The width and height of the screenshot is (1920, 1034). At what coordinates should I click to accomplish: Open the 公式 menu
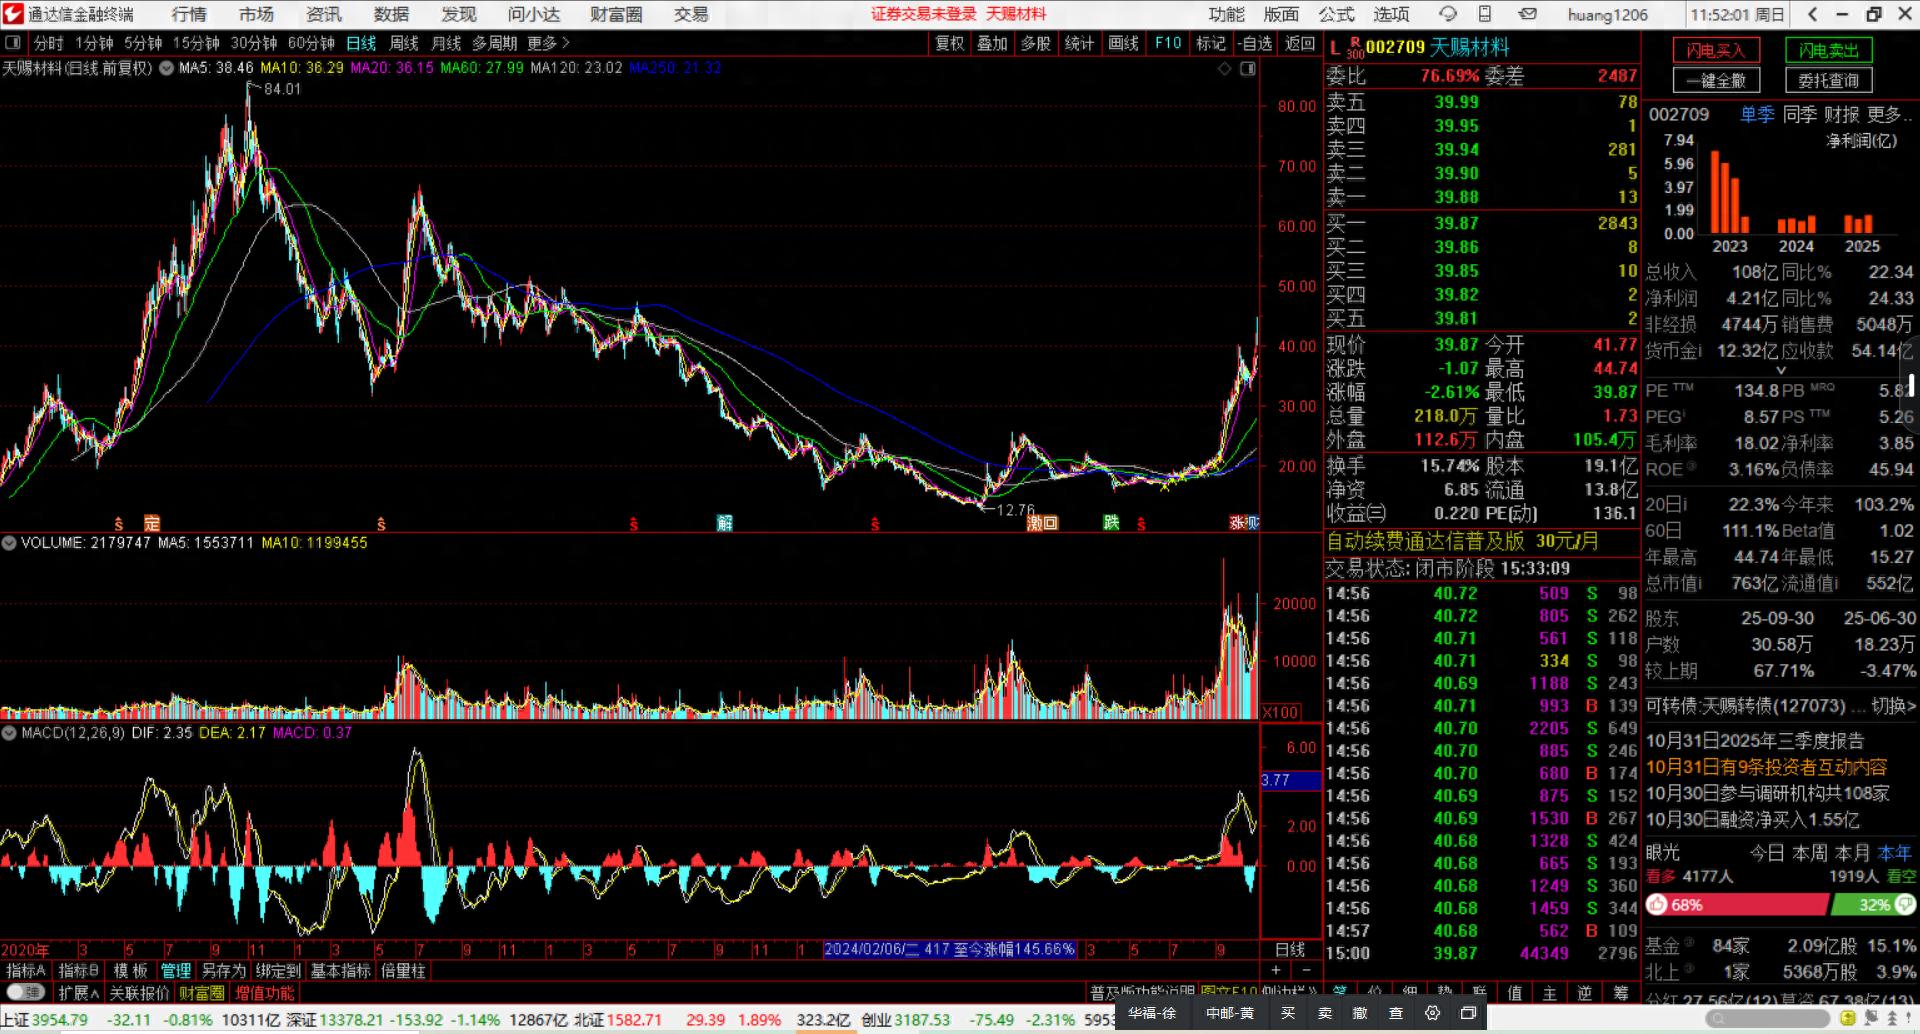[1336, 14]
